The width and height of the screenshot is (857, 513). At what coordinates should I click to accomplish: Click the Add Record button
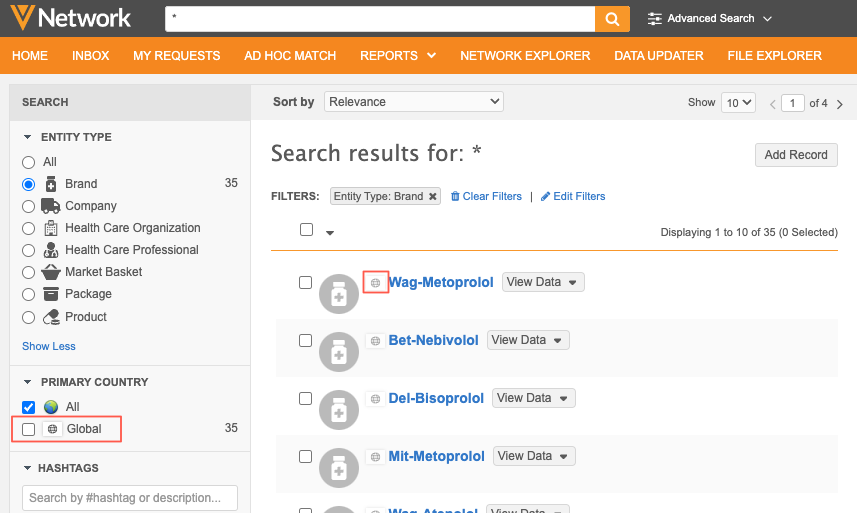click(x=795, y=155)
